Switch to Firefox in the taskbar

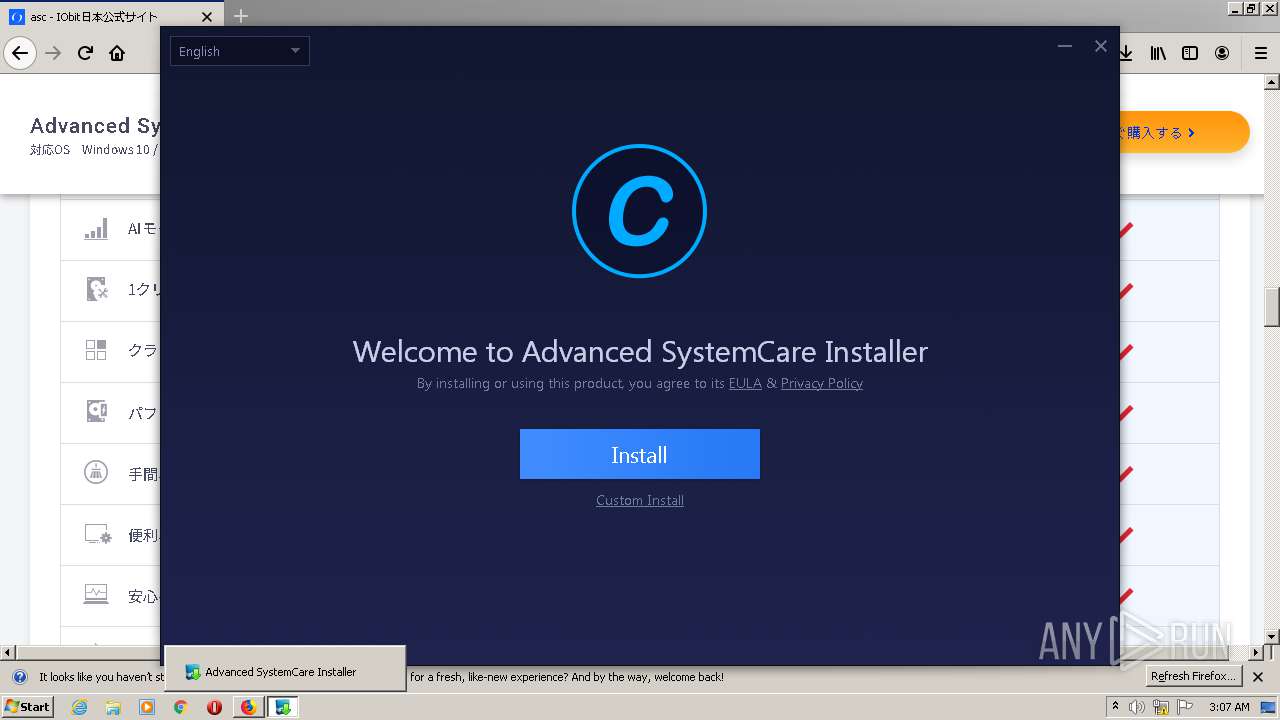(x=248, y=707)
